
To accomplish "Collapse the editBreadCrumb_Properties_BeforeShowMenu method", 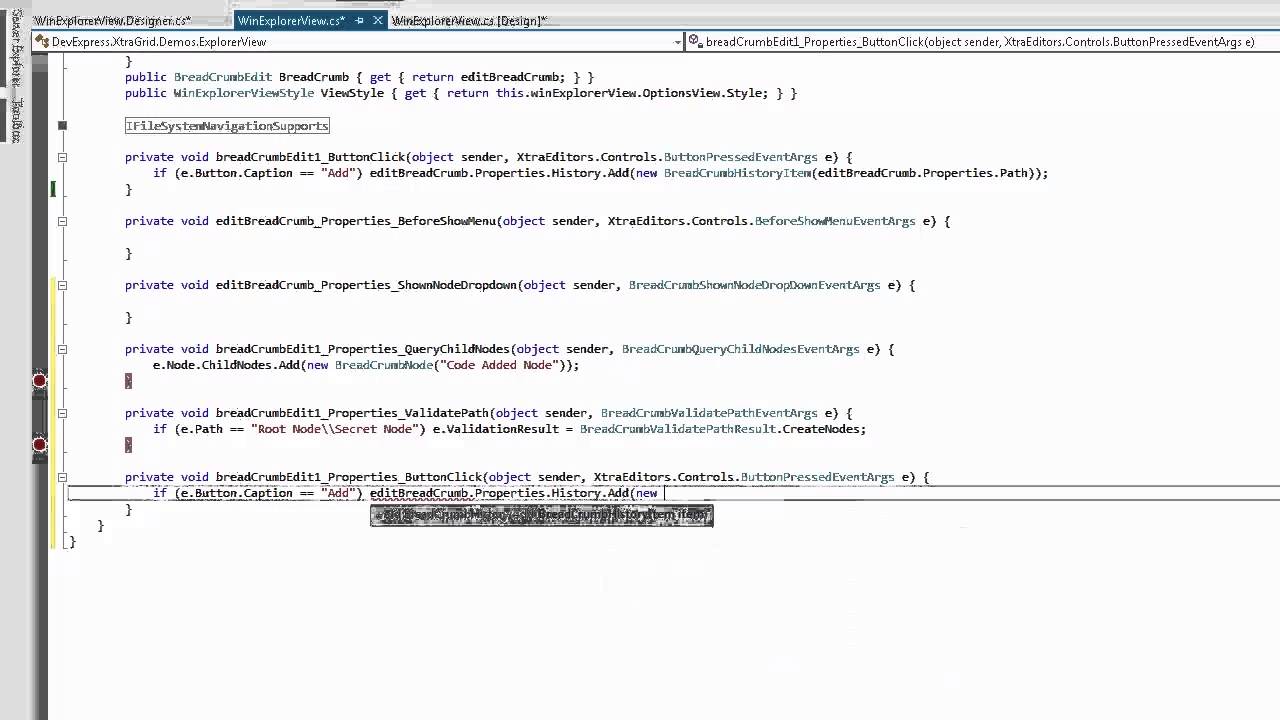I will (x=62, y=221).
